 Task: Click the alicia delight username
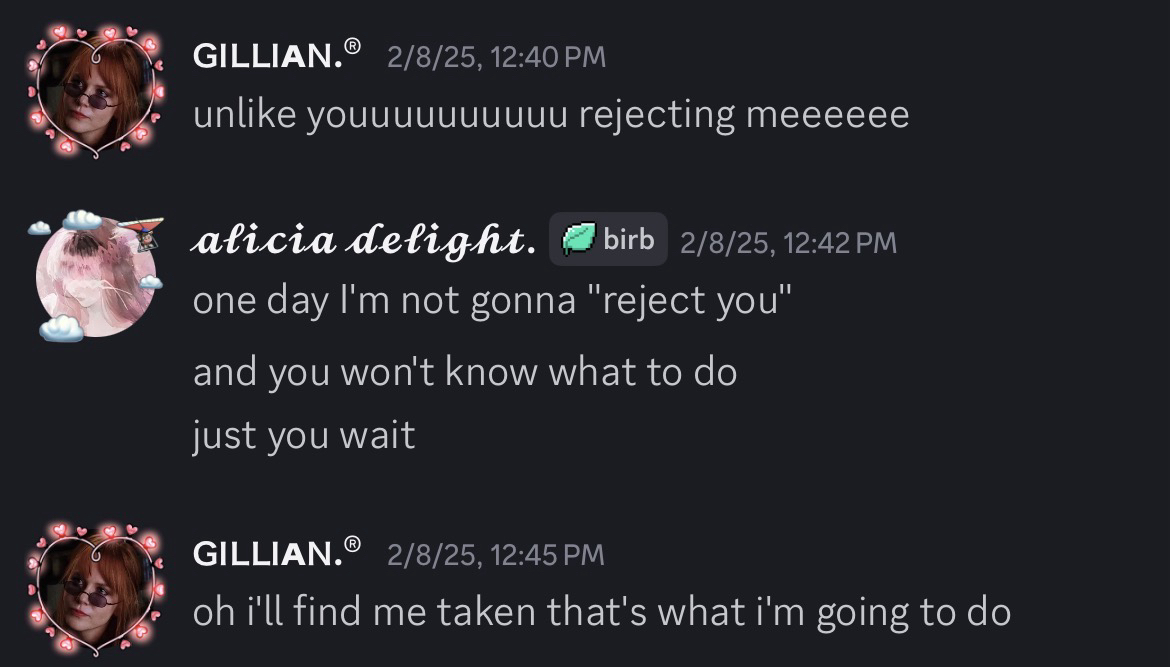click(360, 241)
